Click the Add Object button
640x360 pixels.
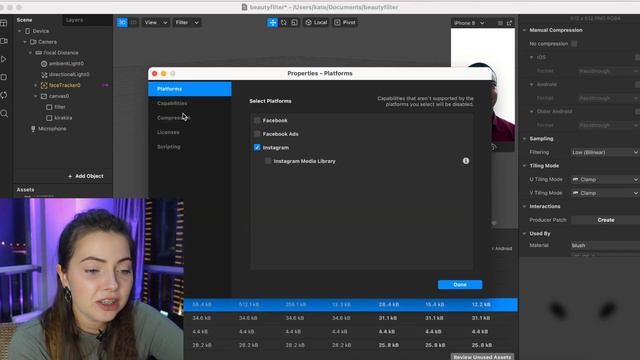tap(86, 176)
